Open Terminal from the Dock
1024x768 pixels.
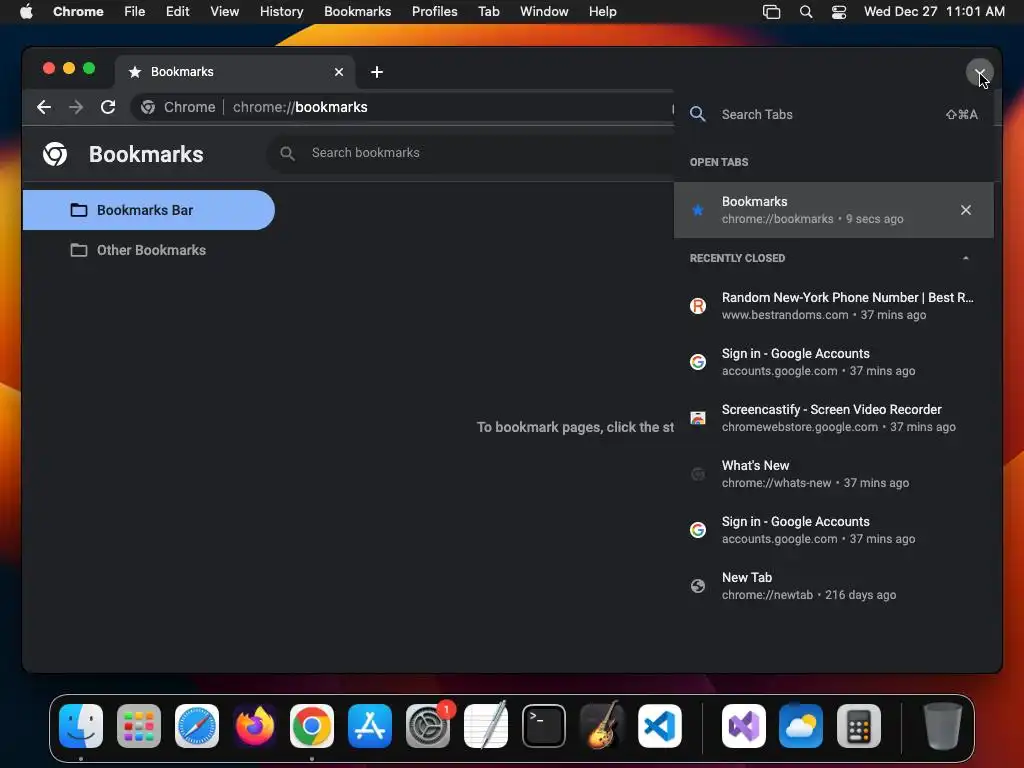tap(544, 726)
